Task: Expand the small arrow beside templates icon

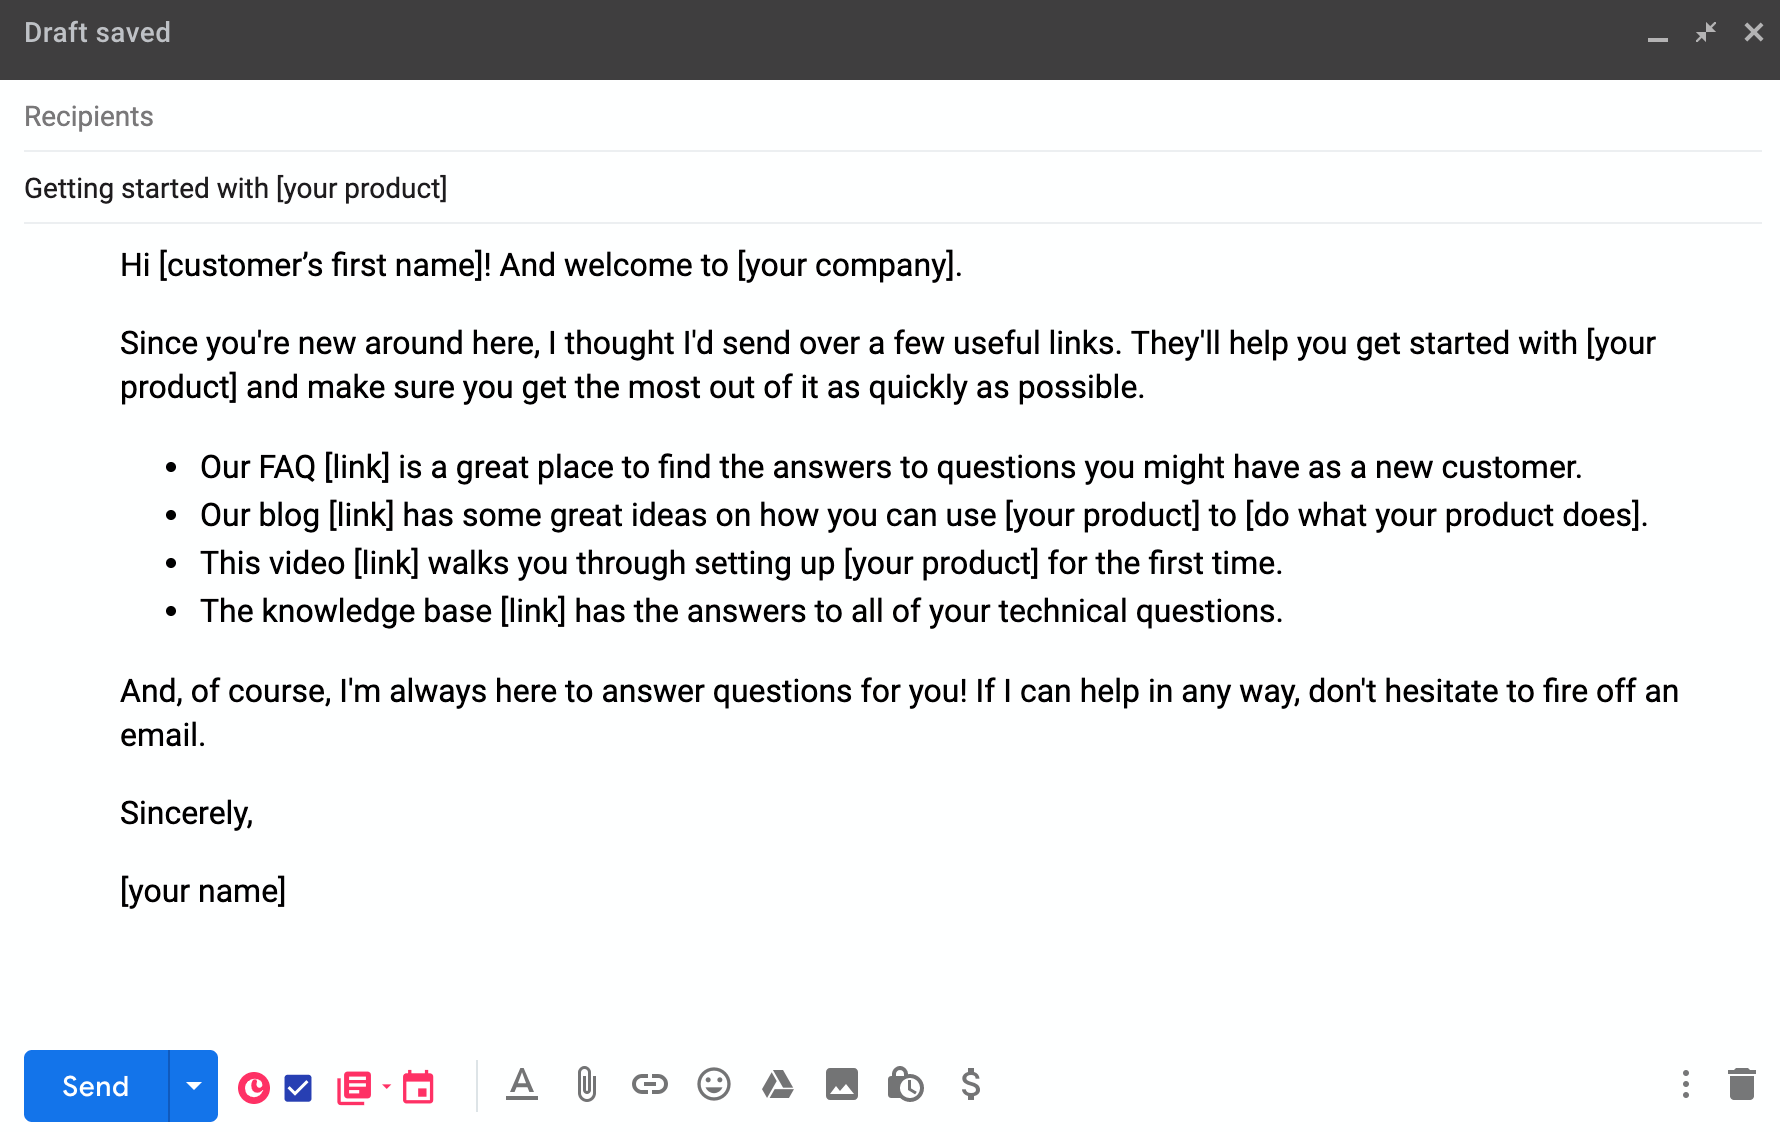Action: (x=386, y=1086)
